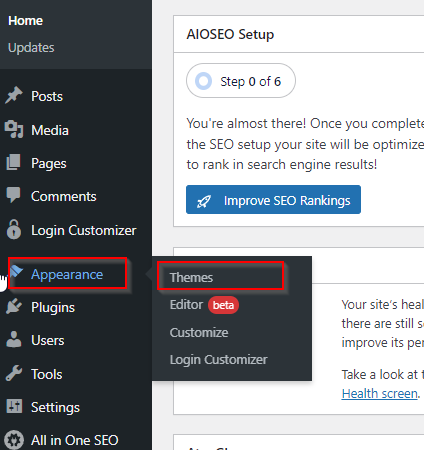The image size is (424, 450).
Task: Click the rocket icon on the SEO button
Action: click(x=204, y=201)
